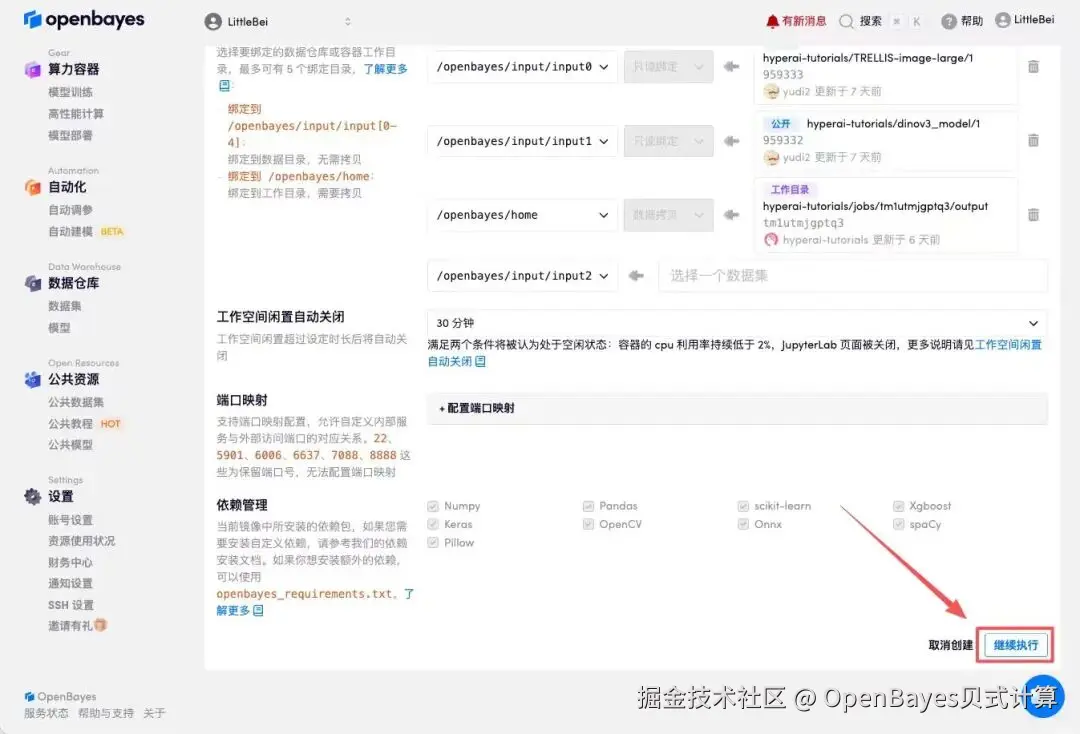Open the 算力容器 (compute container) section
The image size is (1080, 734).
[x=75, y=69]
